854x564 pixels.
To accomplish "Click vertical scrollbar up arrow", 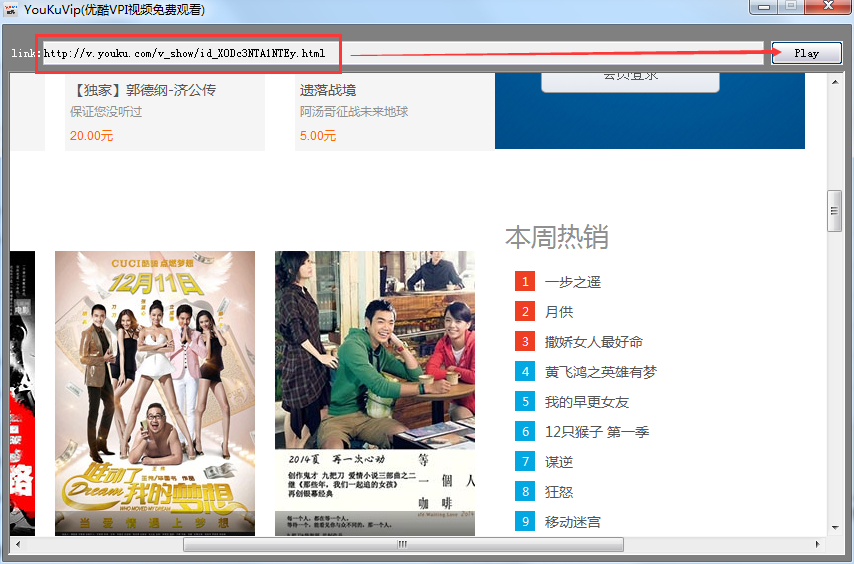I will pos(835,82).
